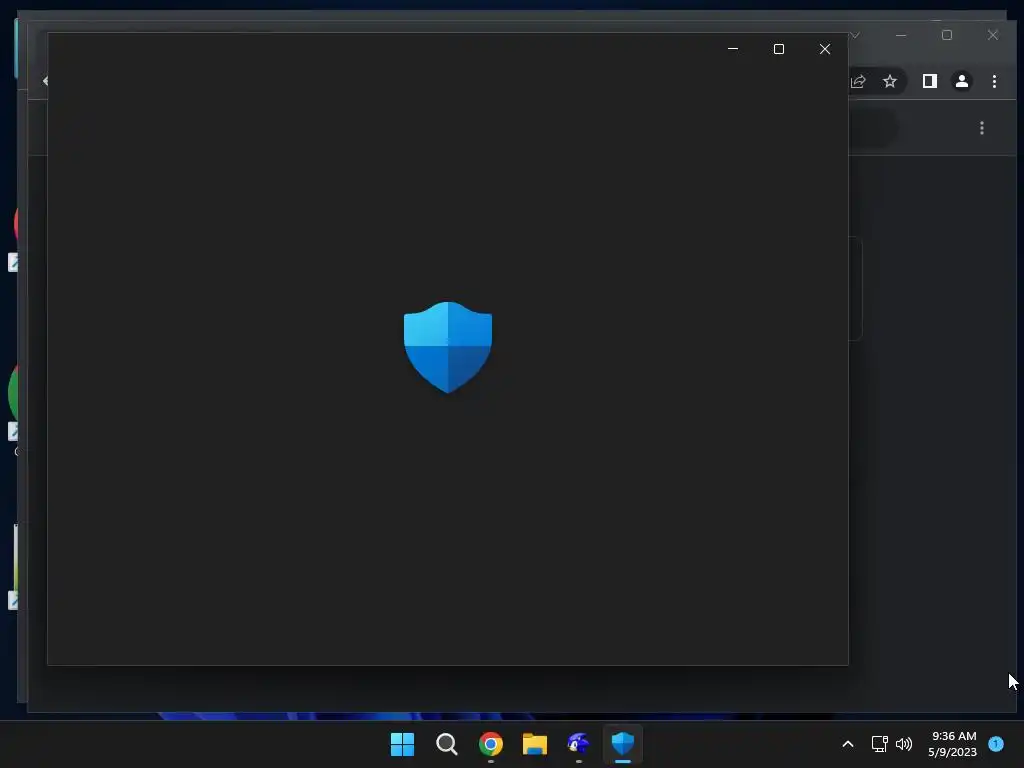This screenshot has height=768, width=1024.
Task: Open the Sonic app in taskbar
Action: 579,744
